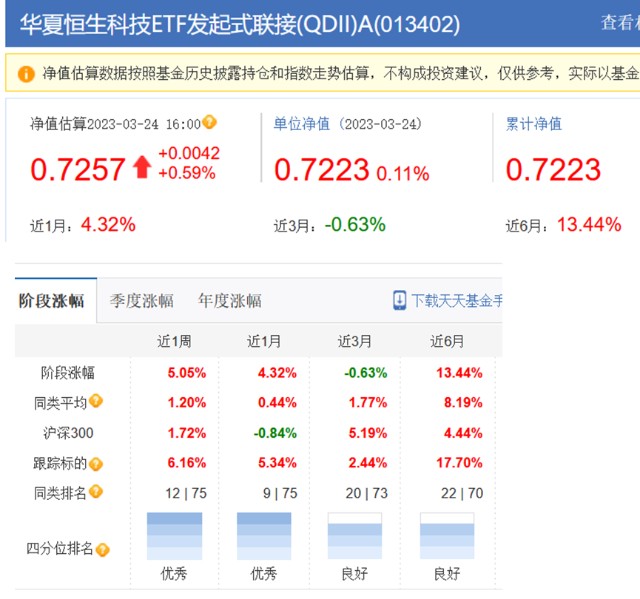Switch to the 年度涨幅 tab

coord(230,301)
